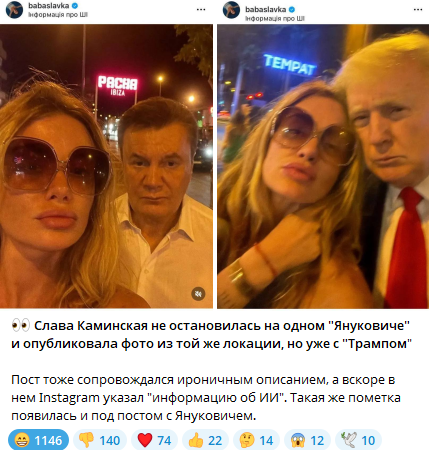Add the screaming face reaction with 12
429x450 pixels.
point(307,440)
